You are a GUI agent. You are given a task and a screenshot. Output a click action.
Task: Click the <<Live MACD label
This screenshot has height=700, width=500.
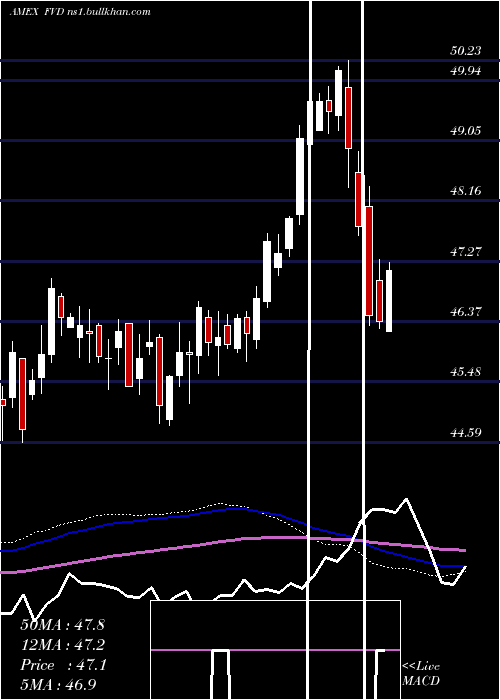[421, 673]
